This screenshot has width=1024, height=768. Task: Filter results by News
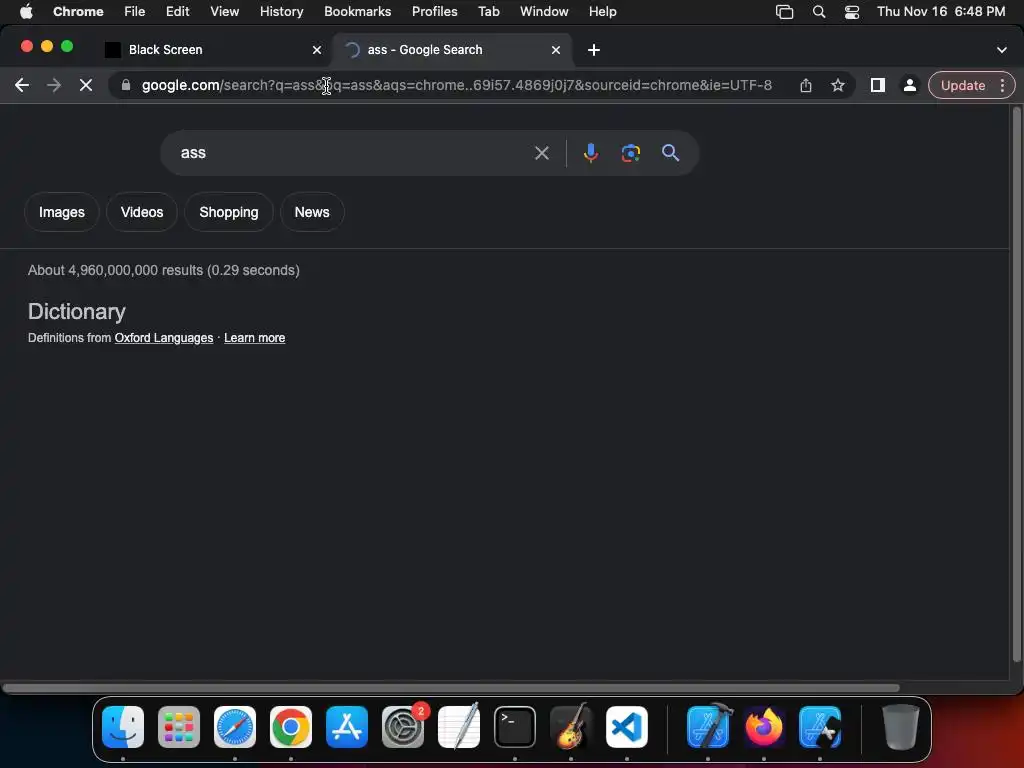[x=312, y=212]
